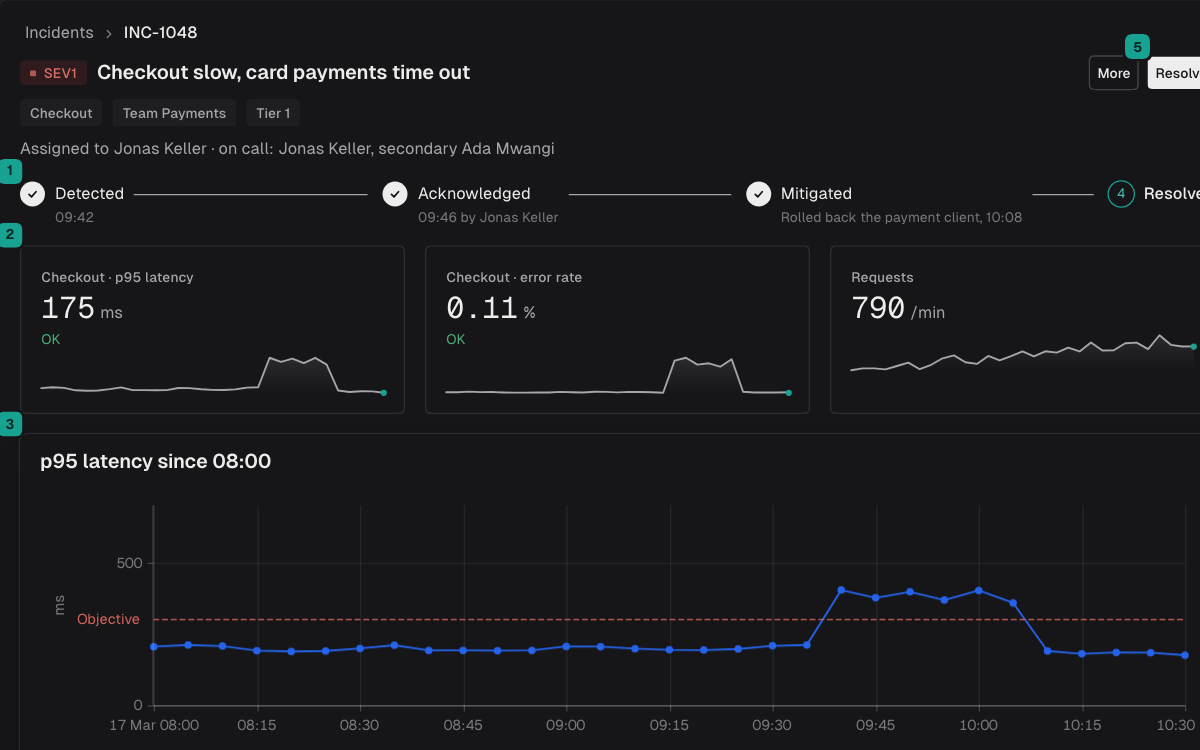Click the Detected step checkmark icon
This screenshot has width=1200, height=750.
33,194
